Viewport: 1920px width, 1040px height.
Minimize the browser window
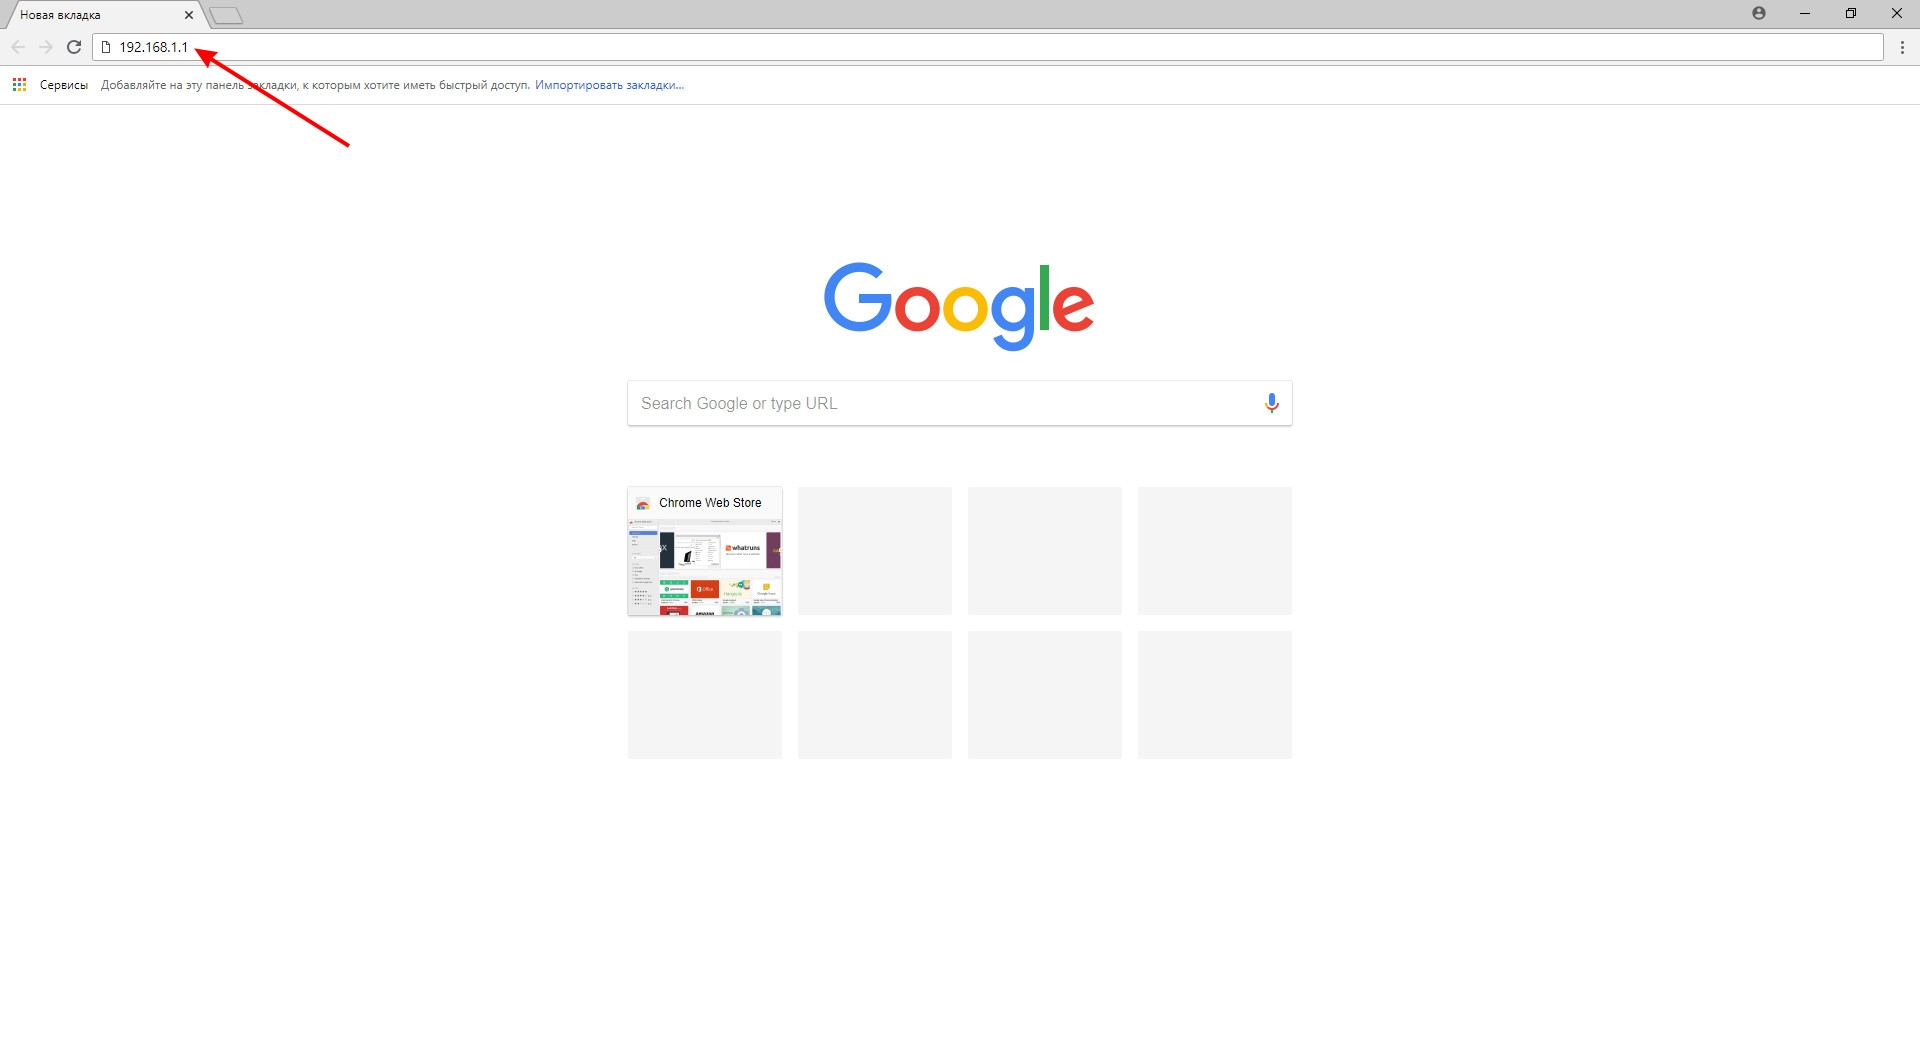tap(1805, 13)
